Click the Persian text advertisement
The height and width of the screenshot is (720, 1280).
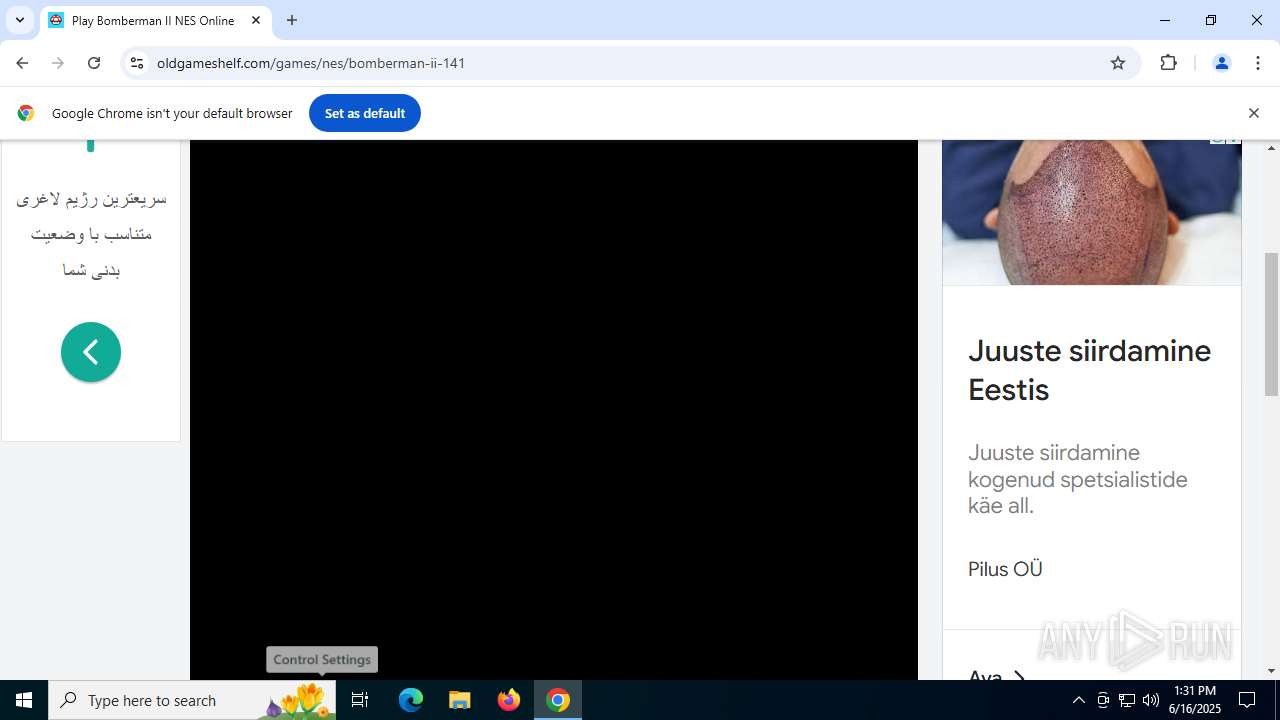(91, 234)
